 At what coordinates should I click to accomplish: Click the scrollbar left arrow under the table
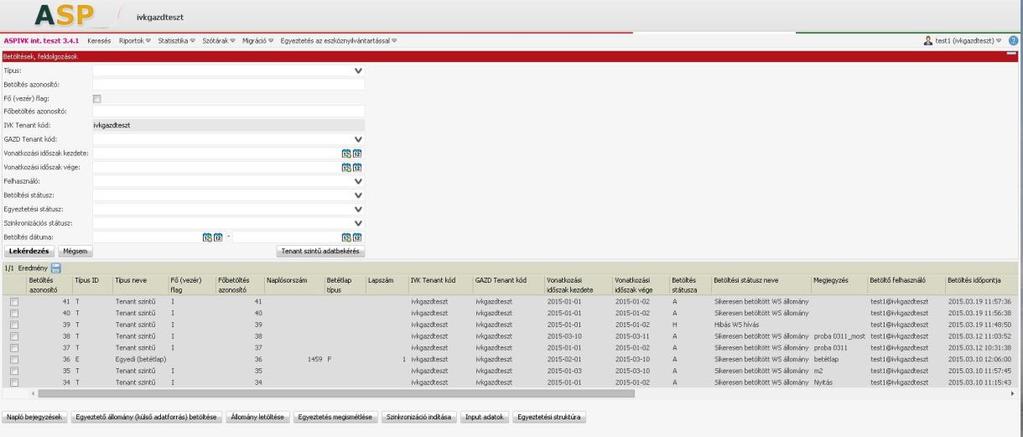point(33,393)
